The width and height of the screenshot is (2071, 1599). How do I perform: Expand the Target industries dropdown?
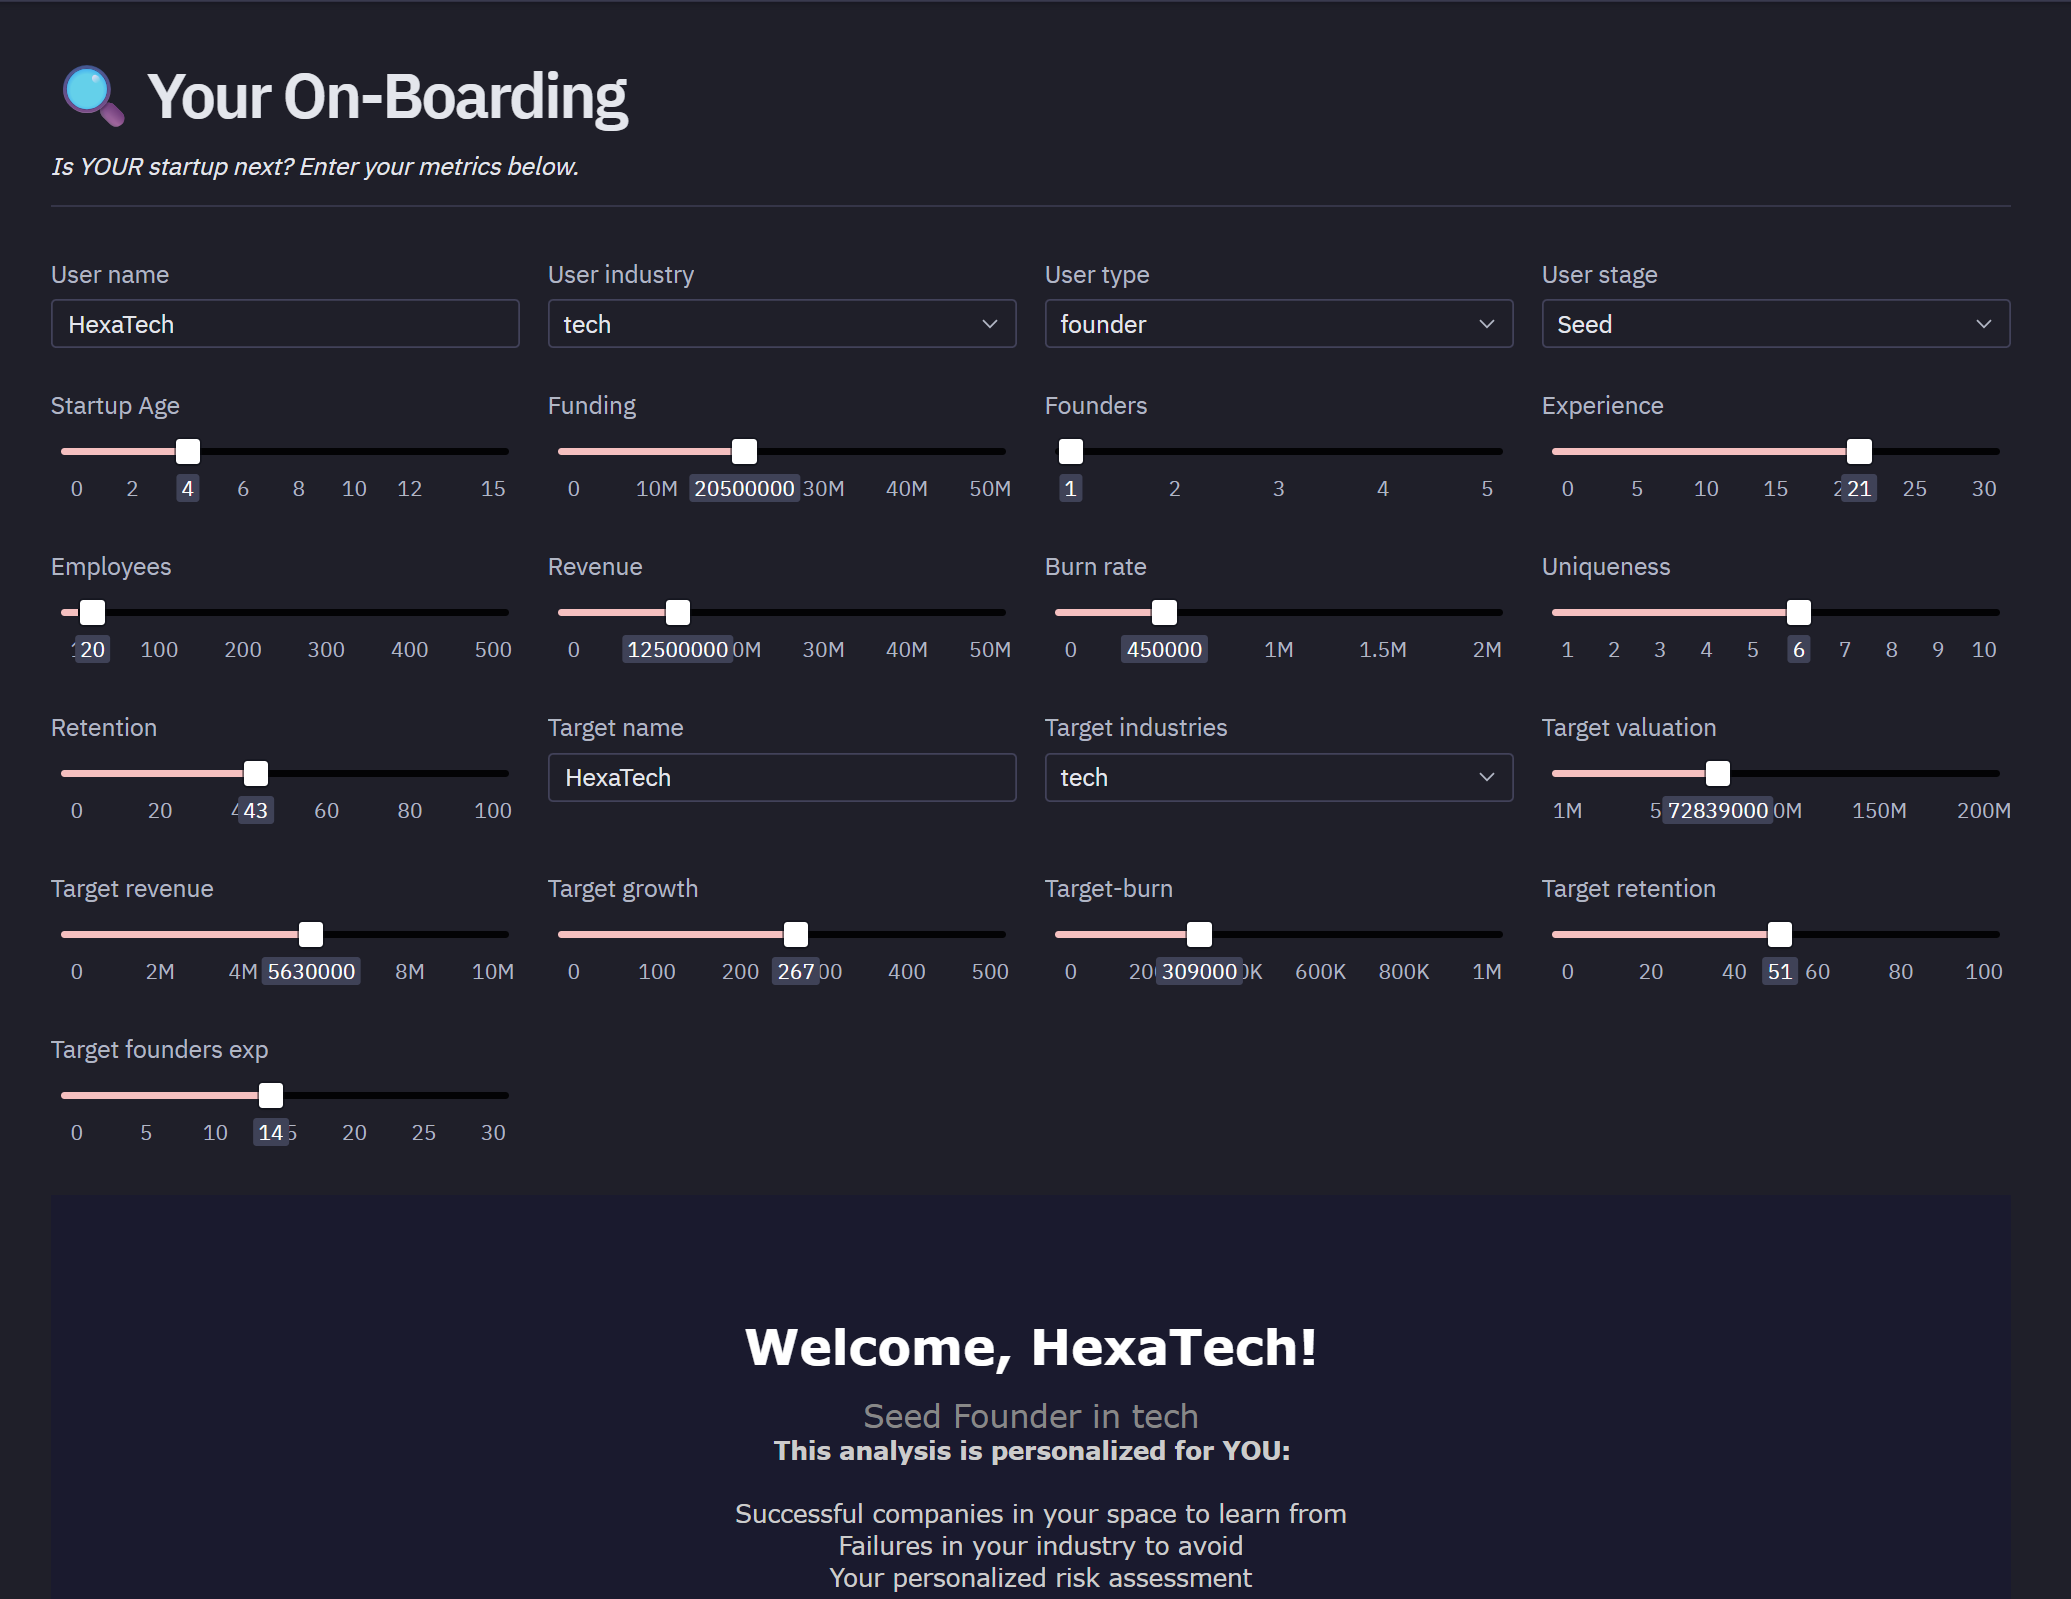click(x=1278, y=777)
